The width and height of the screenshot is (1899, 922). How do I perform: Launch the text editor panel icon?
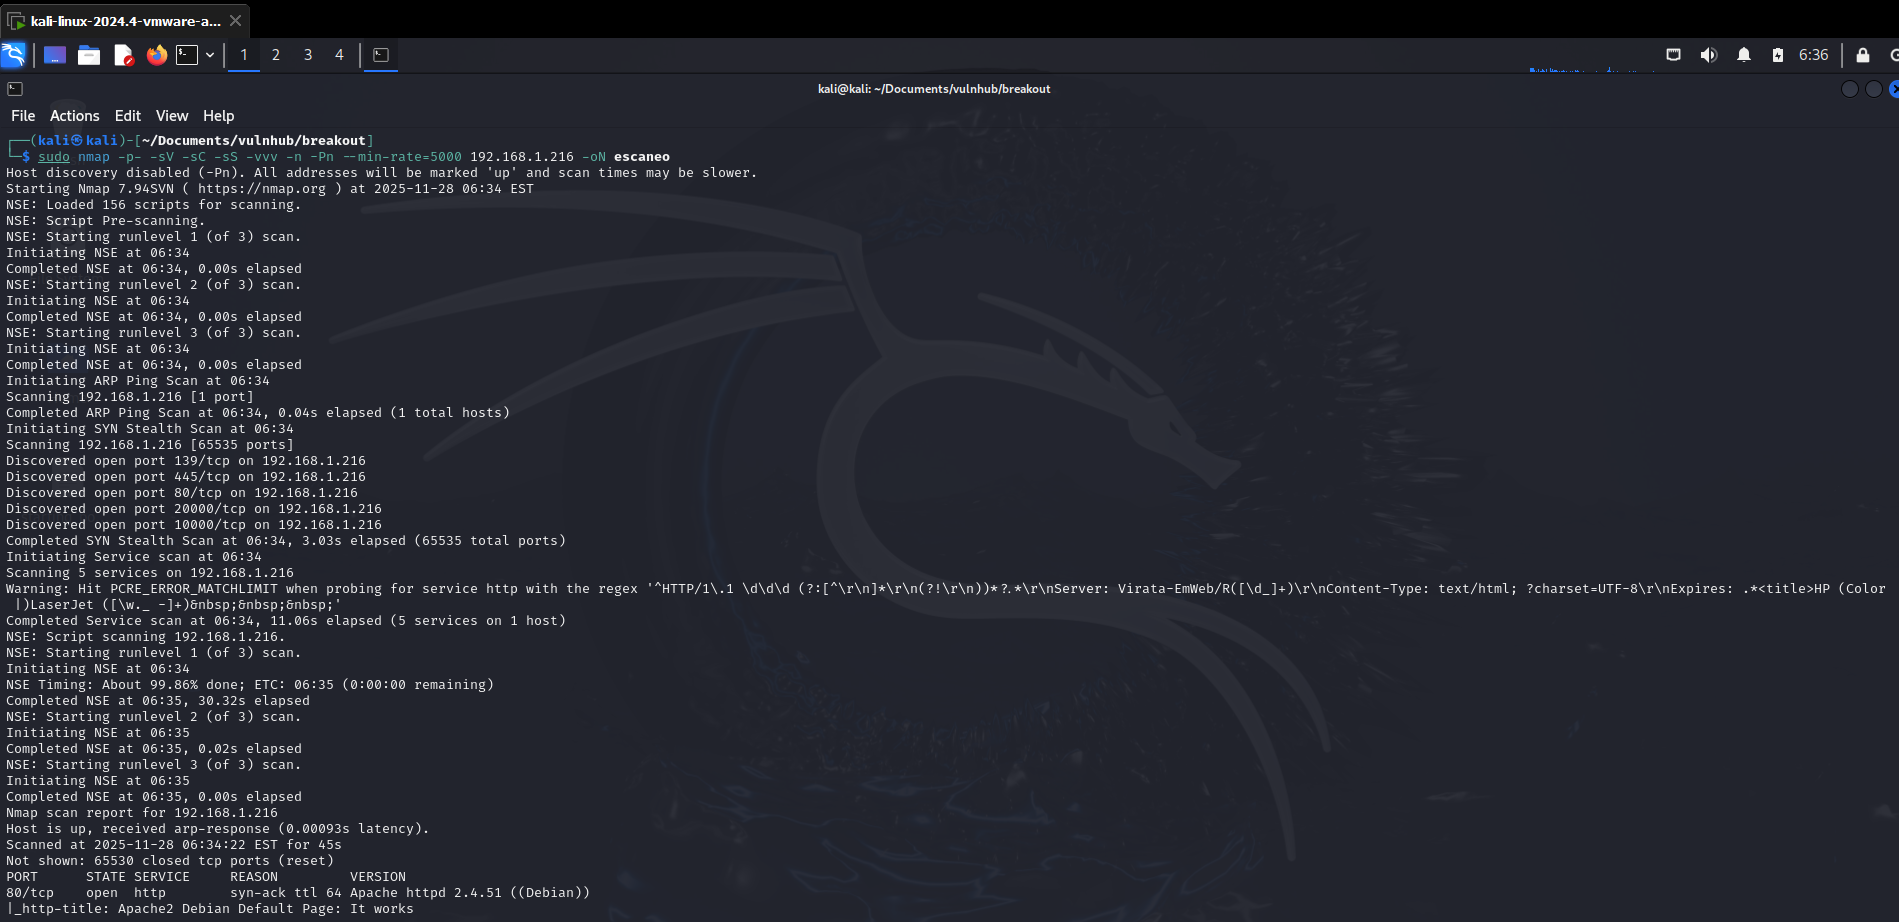123,55
